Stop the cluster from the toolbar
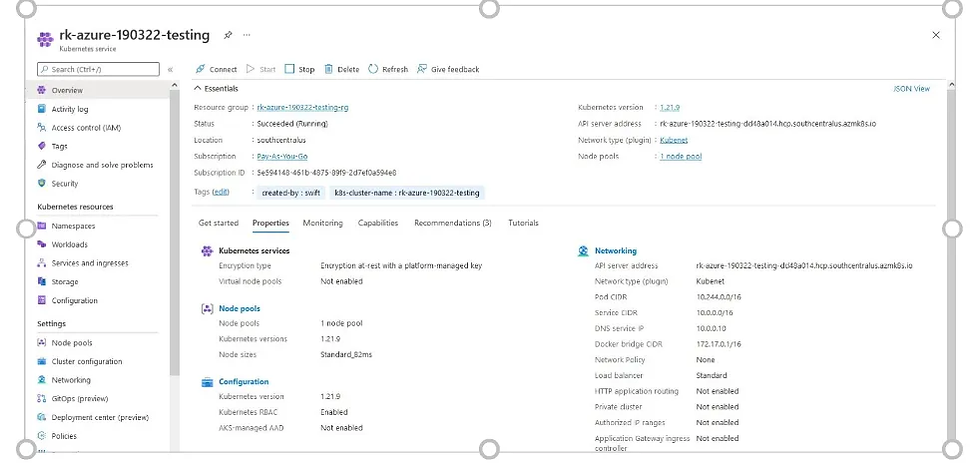This screenshot has height=468, width=980. point(300,69)
